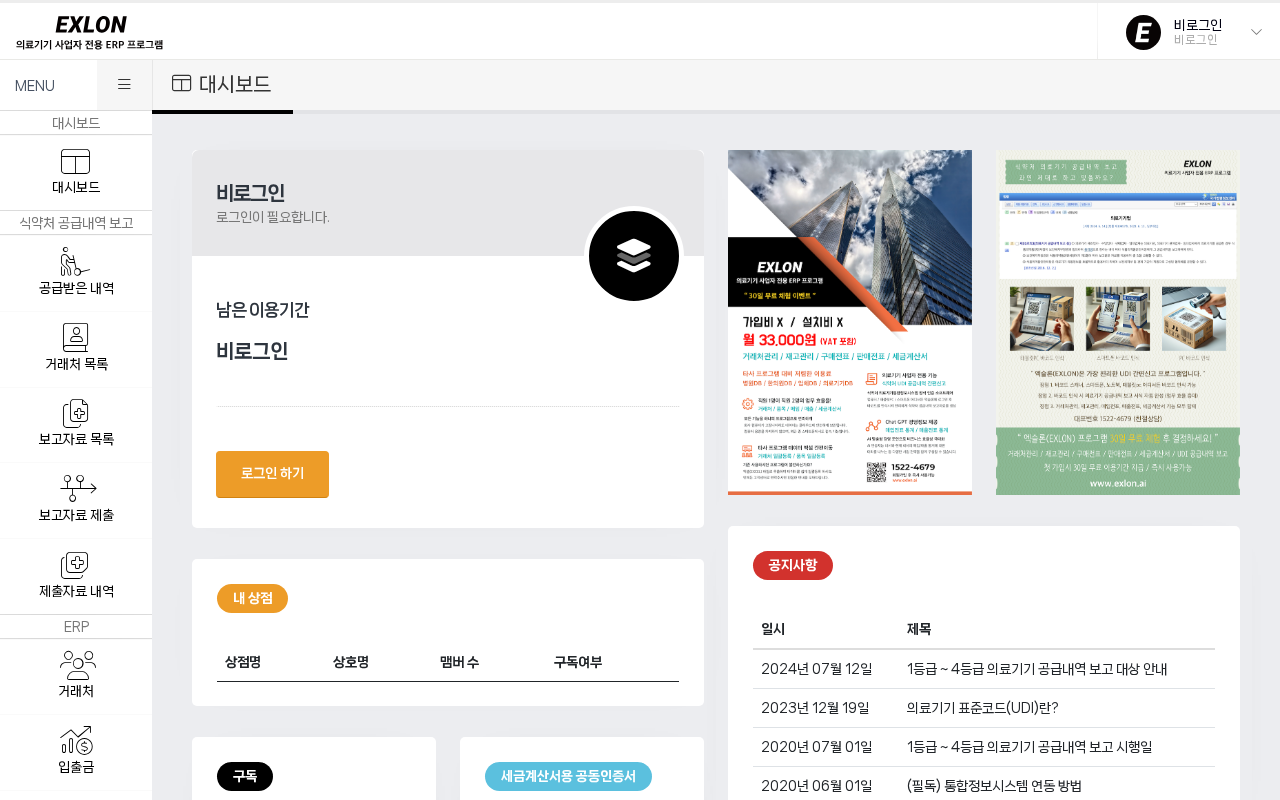Open 제출자료 내역 in the sidebar
Viewport: 1280px width, 800px height.
[x=76, y=577]
